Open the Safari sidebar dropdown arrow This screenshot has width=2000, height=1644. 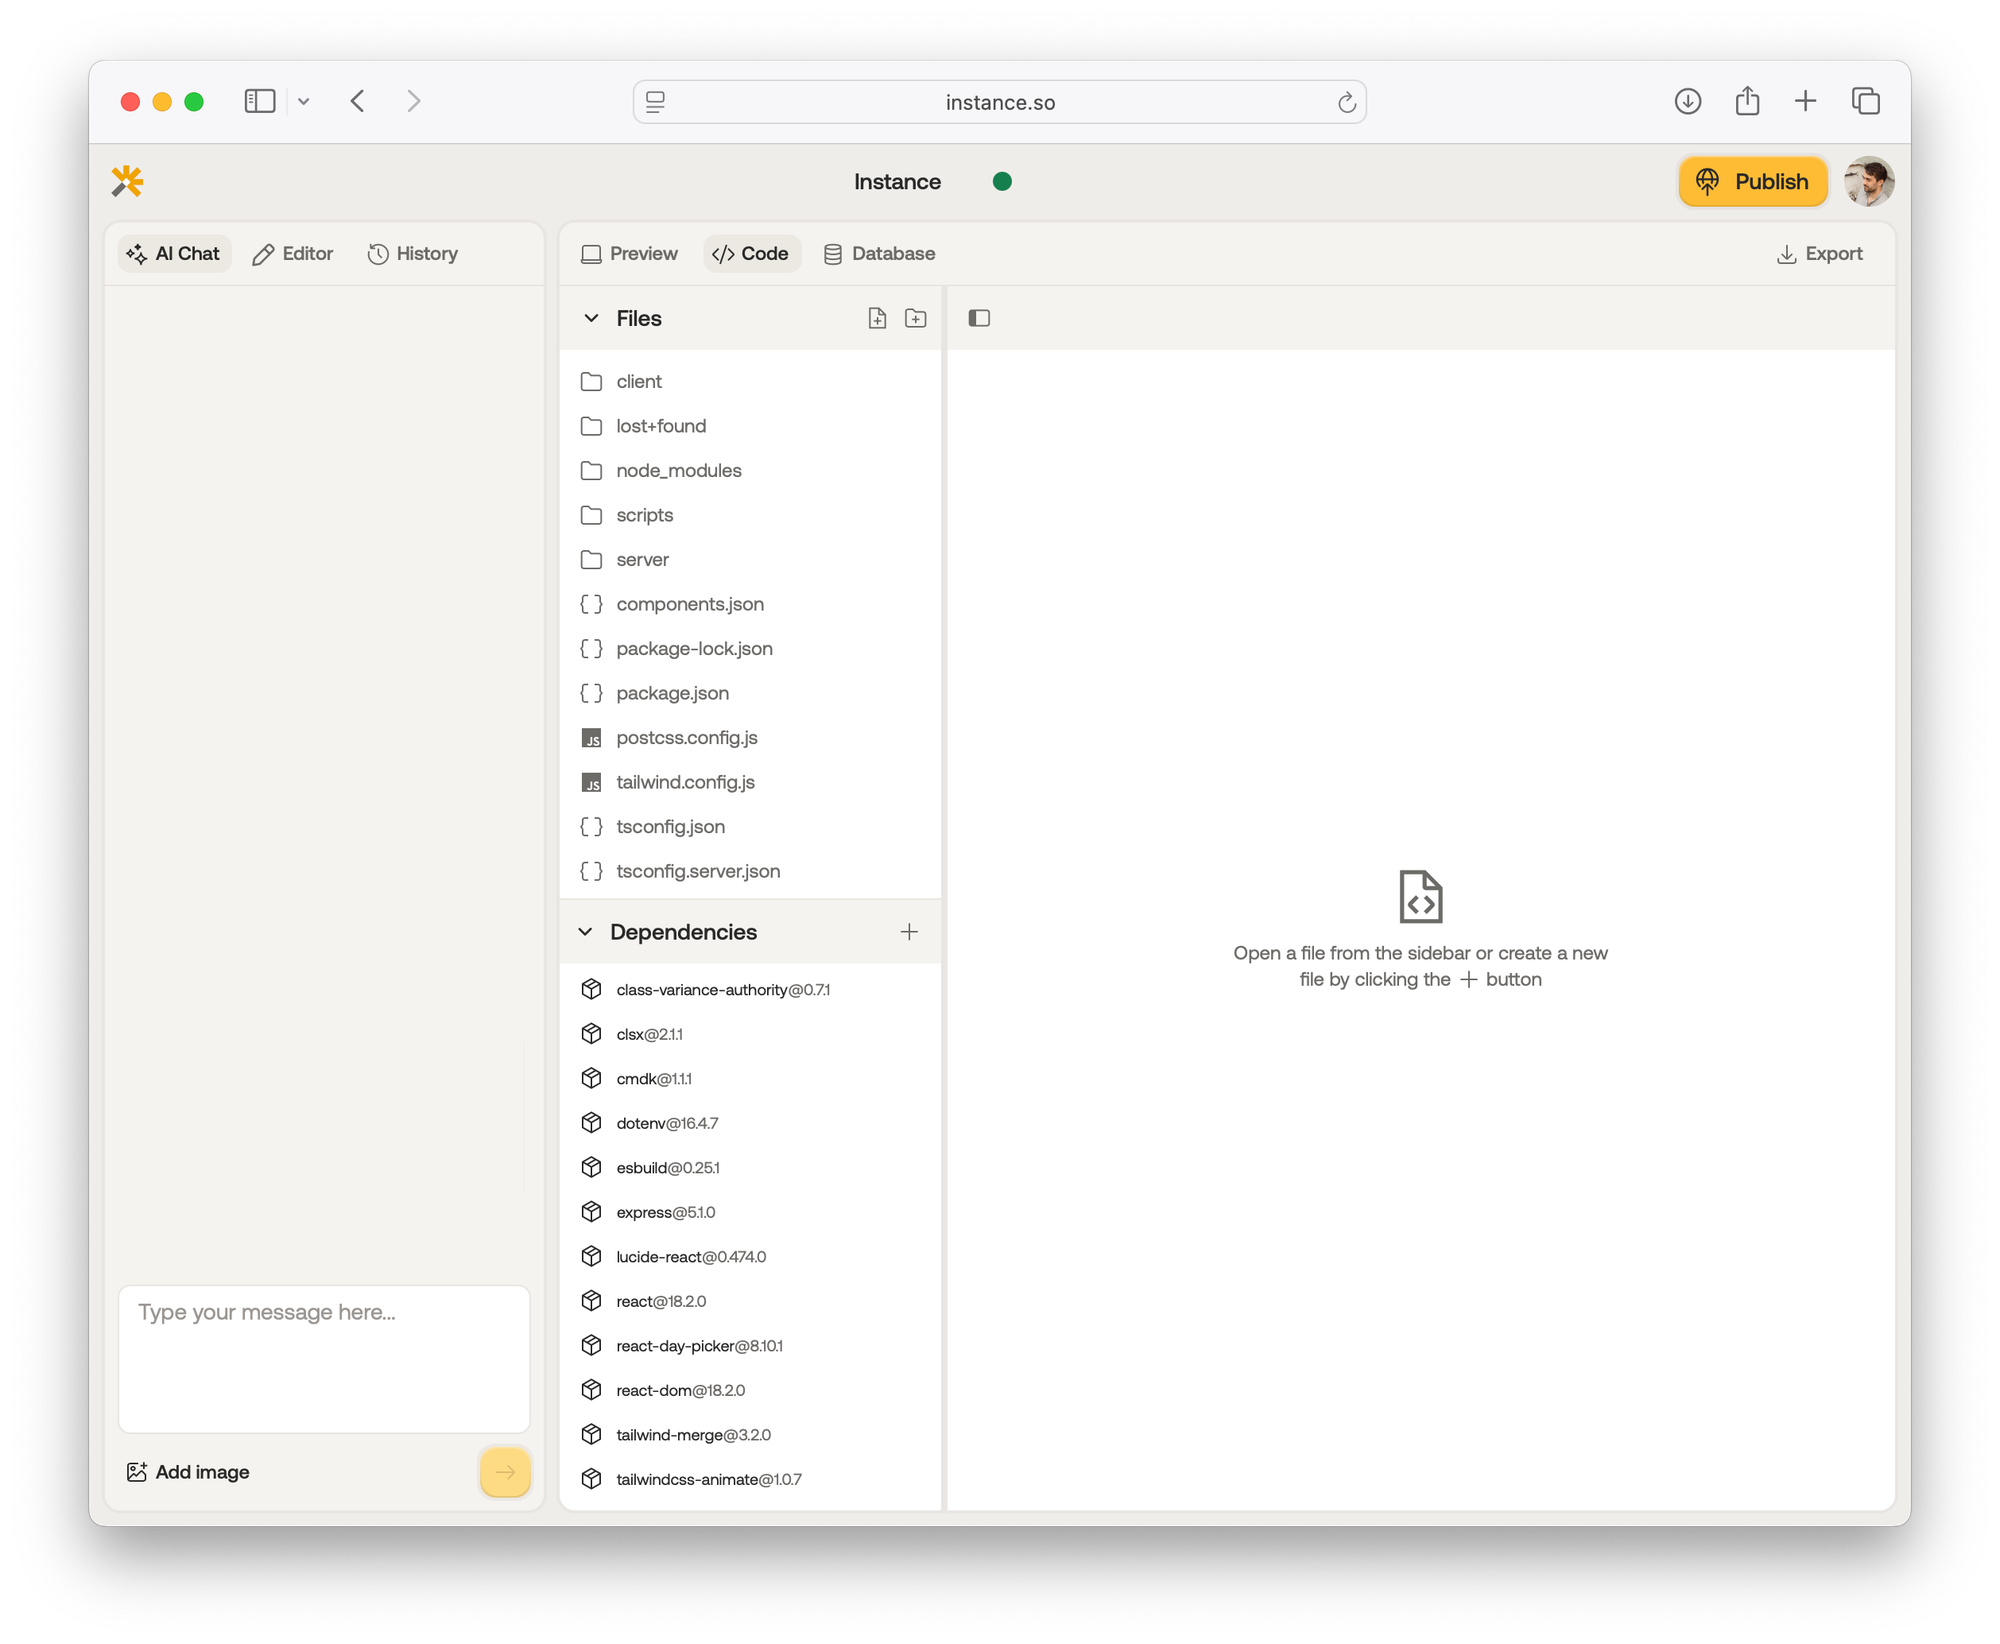[304, 101]
